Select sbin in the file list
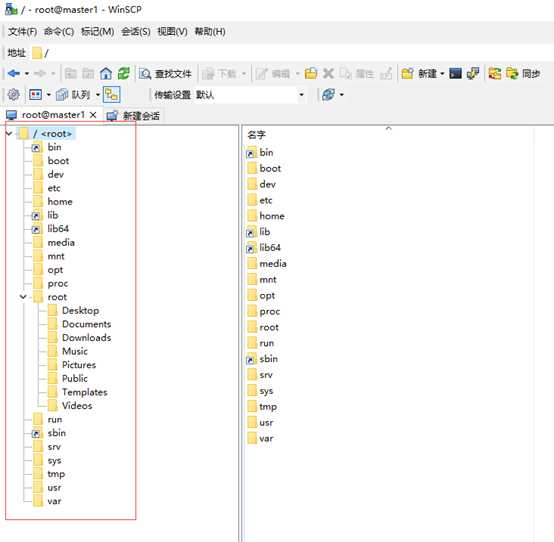Screen dimensions: 554x542 coord(269,359)
